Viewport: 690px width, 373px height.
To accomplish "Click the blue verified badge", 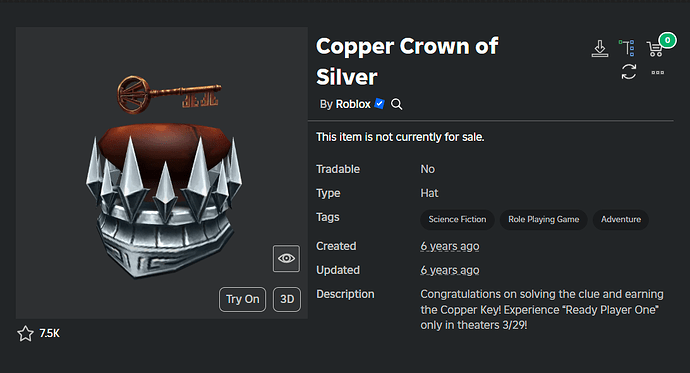I will tap(379, 104).
